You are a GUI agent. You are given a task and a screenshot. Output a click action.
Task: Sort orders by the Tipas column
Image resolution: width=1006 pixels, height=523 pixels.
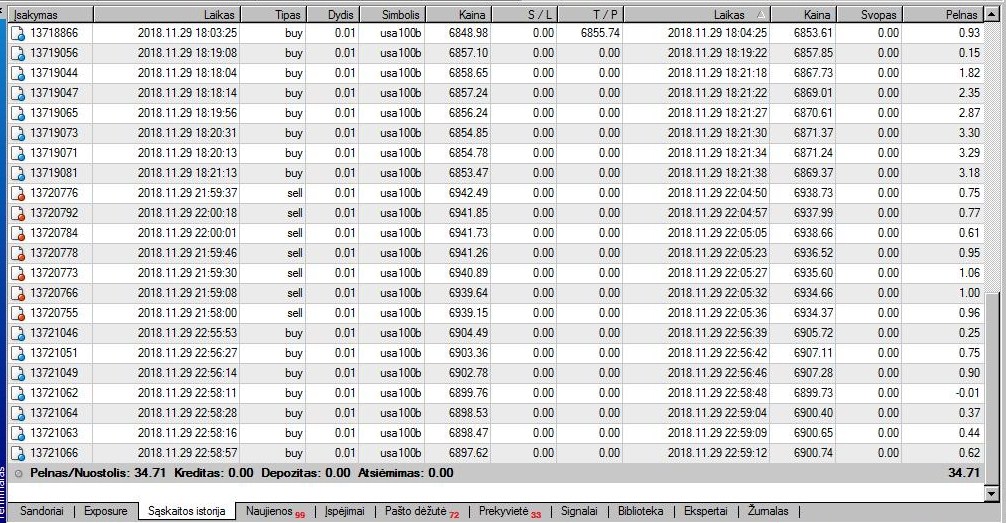[x=286, y=15]
